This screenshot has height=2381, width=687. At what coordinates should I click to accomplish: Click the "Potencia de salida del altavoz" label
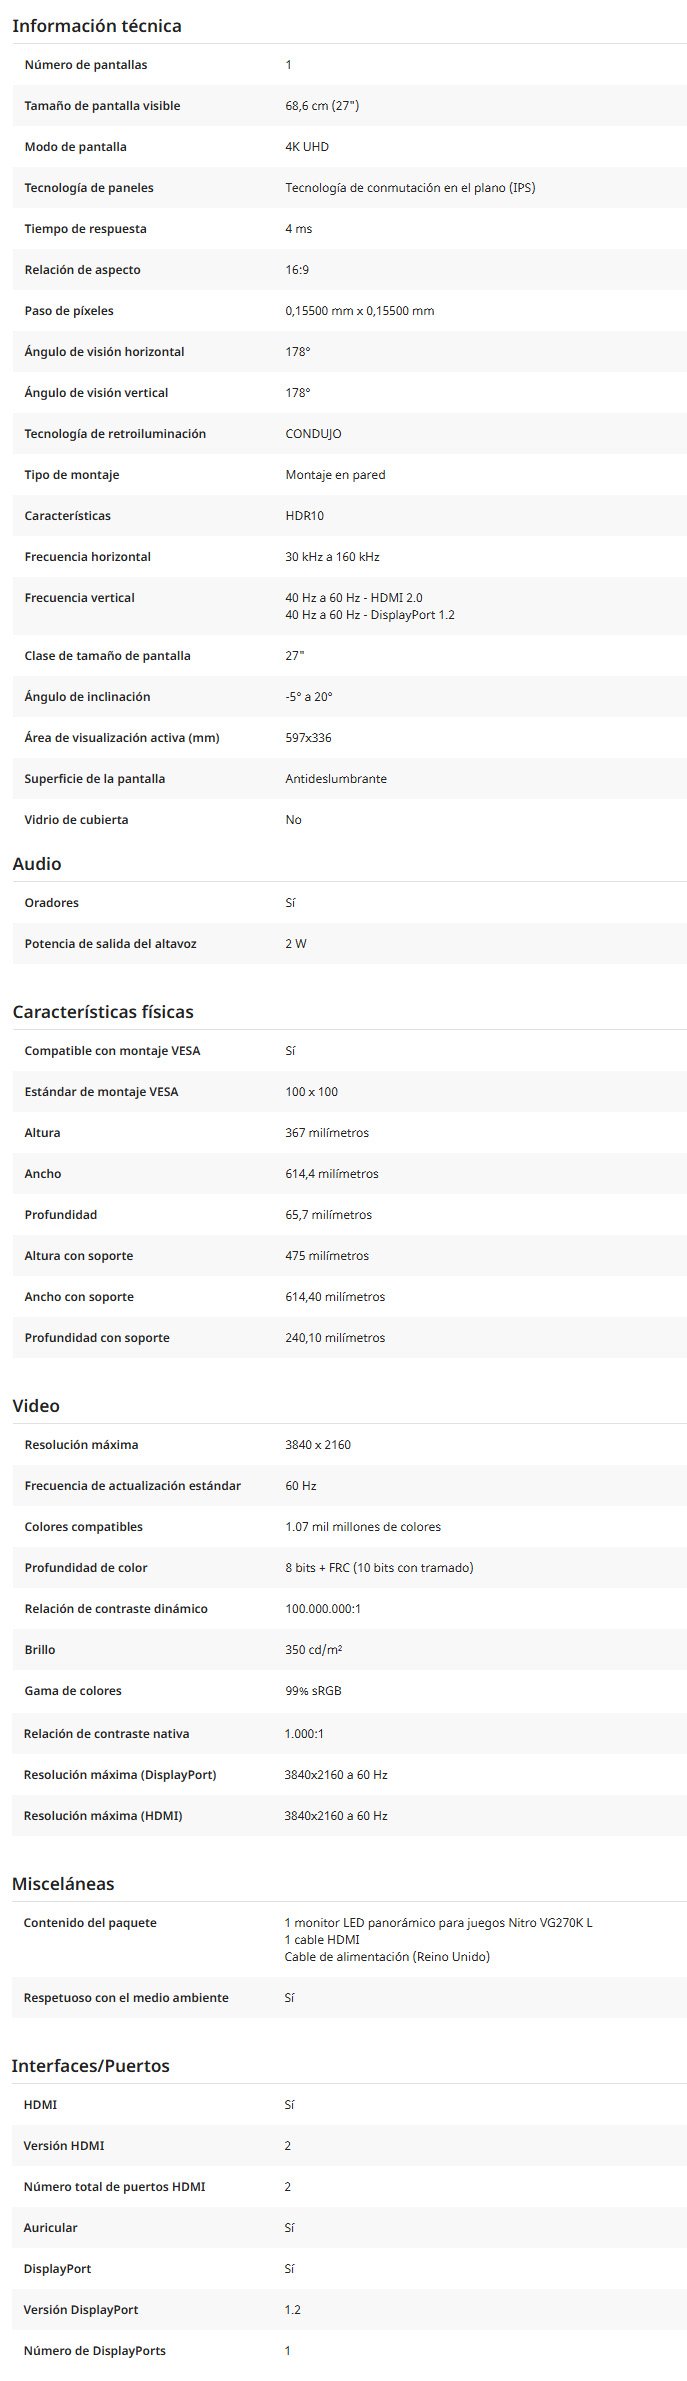click(110, 944)
